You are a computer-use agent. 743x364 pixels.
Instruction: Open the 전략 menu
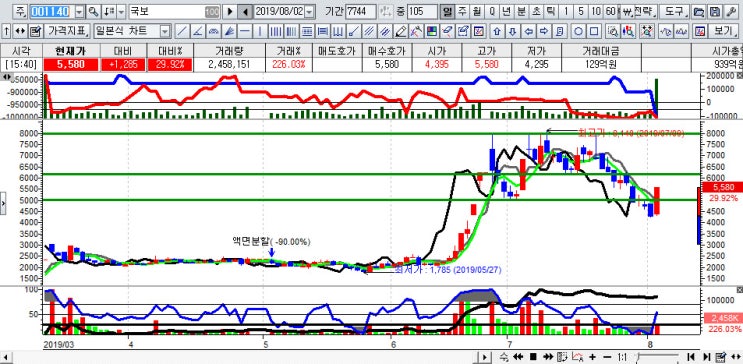[645, 11]
